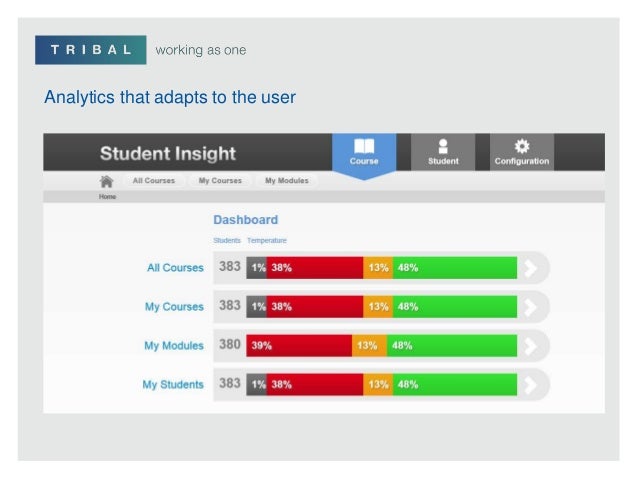Open the My Courses dashboard link

click(x=175, y=307)
